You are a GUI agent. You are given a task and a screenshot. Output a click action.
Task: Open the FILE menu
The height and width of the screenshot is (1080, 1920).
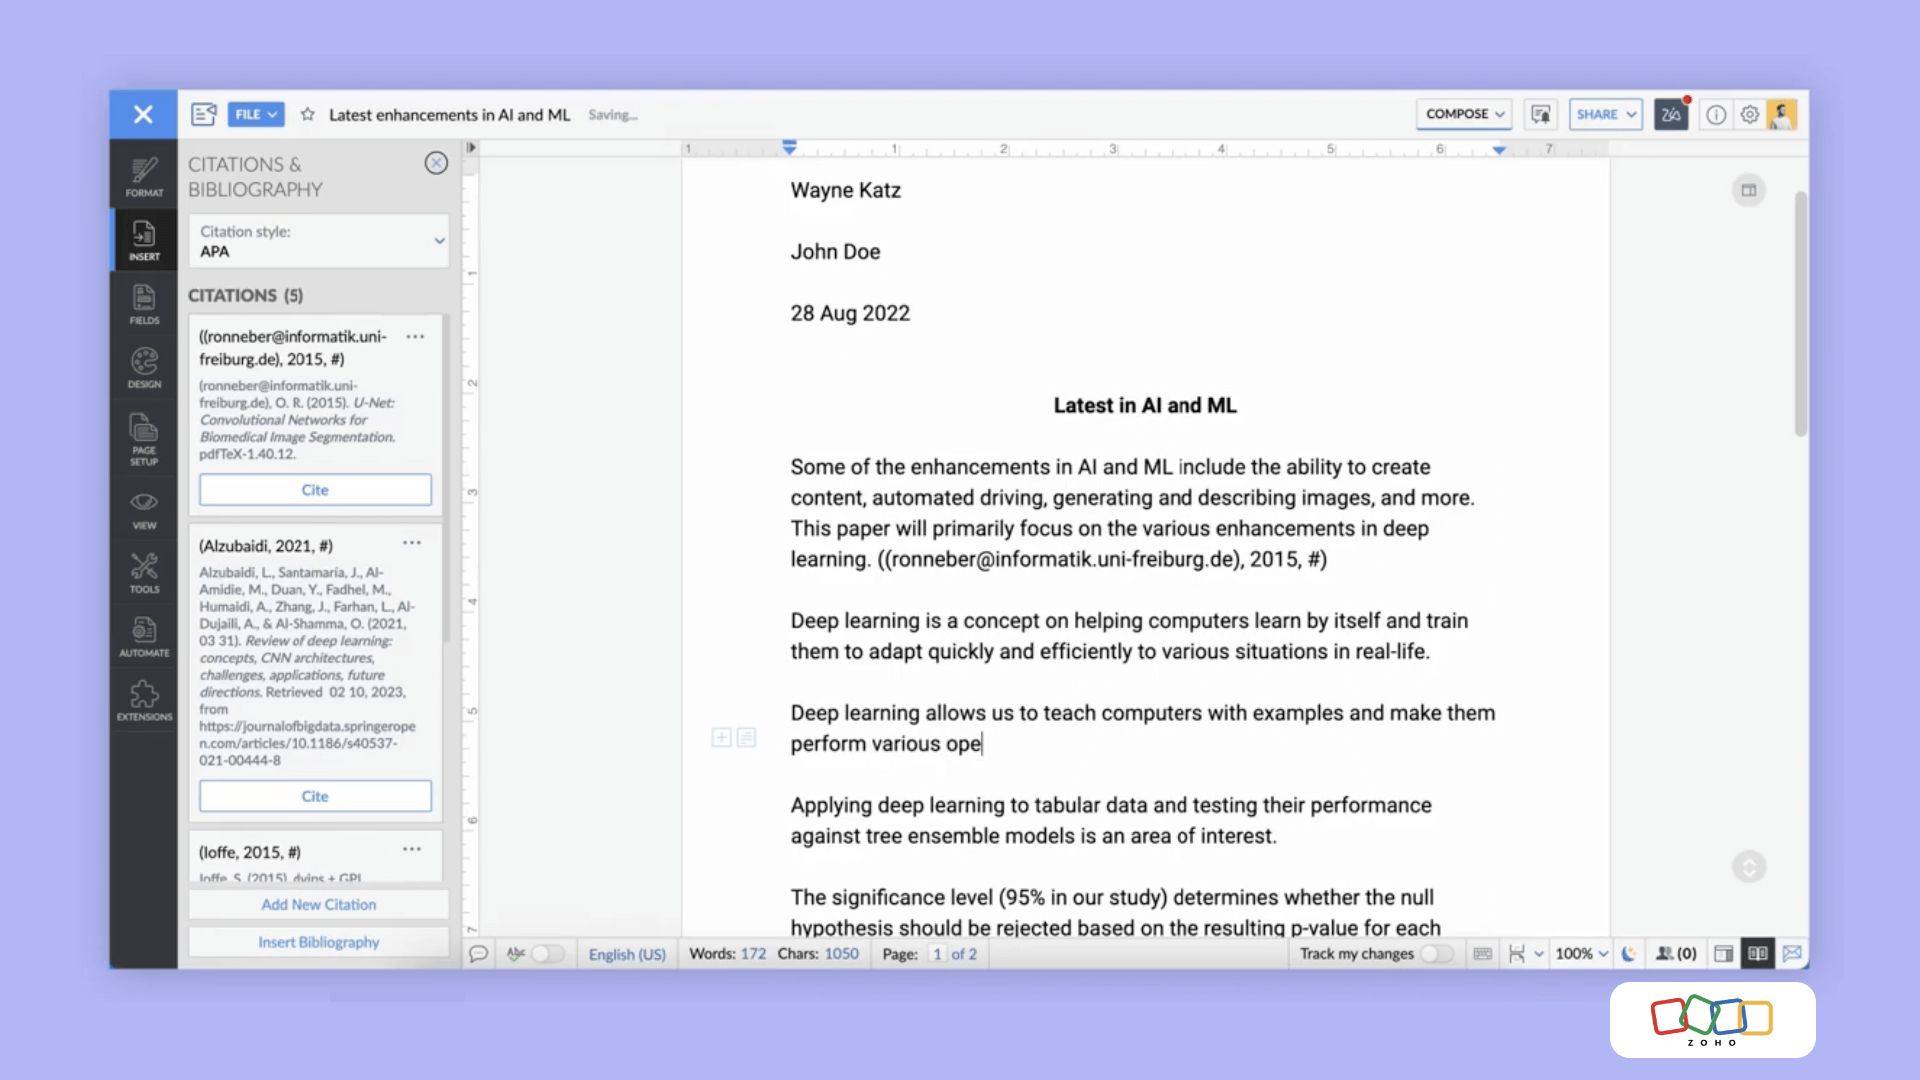tap(255, 114)
